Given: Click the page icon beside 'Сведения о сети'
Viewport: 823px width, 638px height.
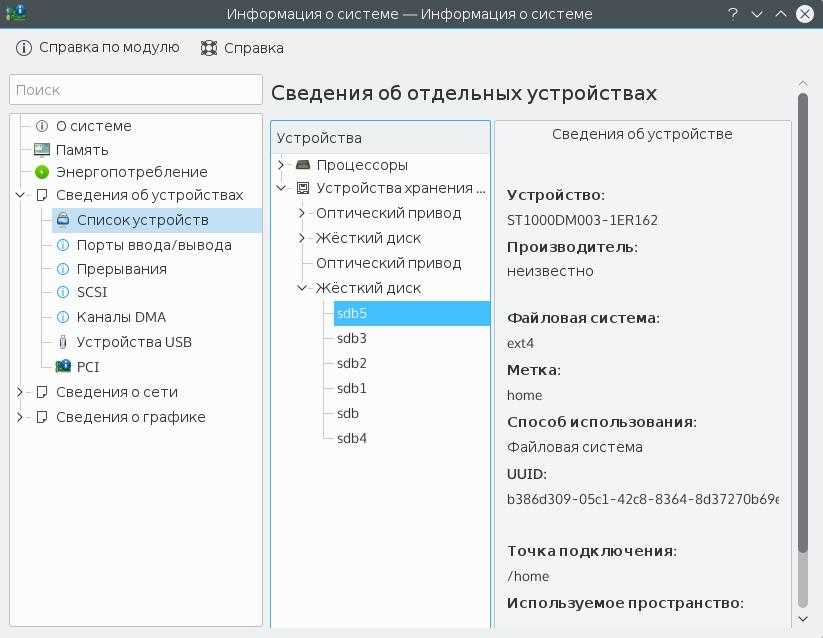Looking at the screenshot, I should point(41,392).
